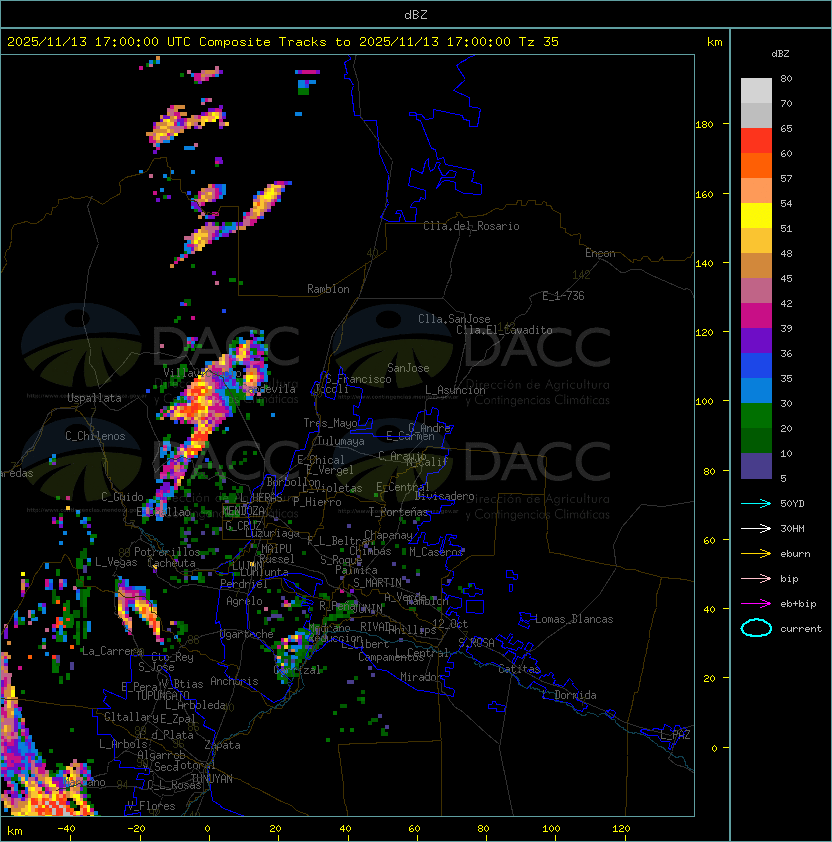
Task: Click the 'Encon' map label
Action: [x=600, y=253]
